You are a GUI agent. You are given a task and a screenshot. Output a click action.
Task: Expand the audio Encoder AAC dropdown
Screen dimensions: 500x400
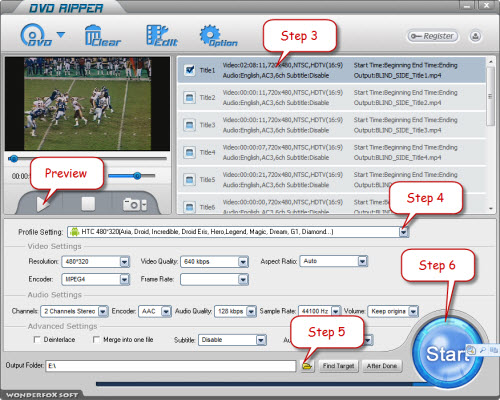coord(166,311)
